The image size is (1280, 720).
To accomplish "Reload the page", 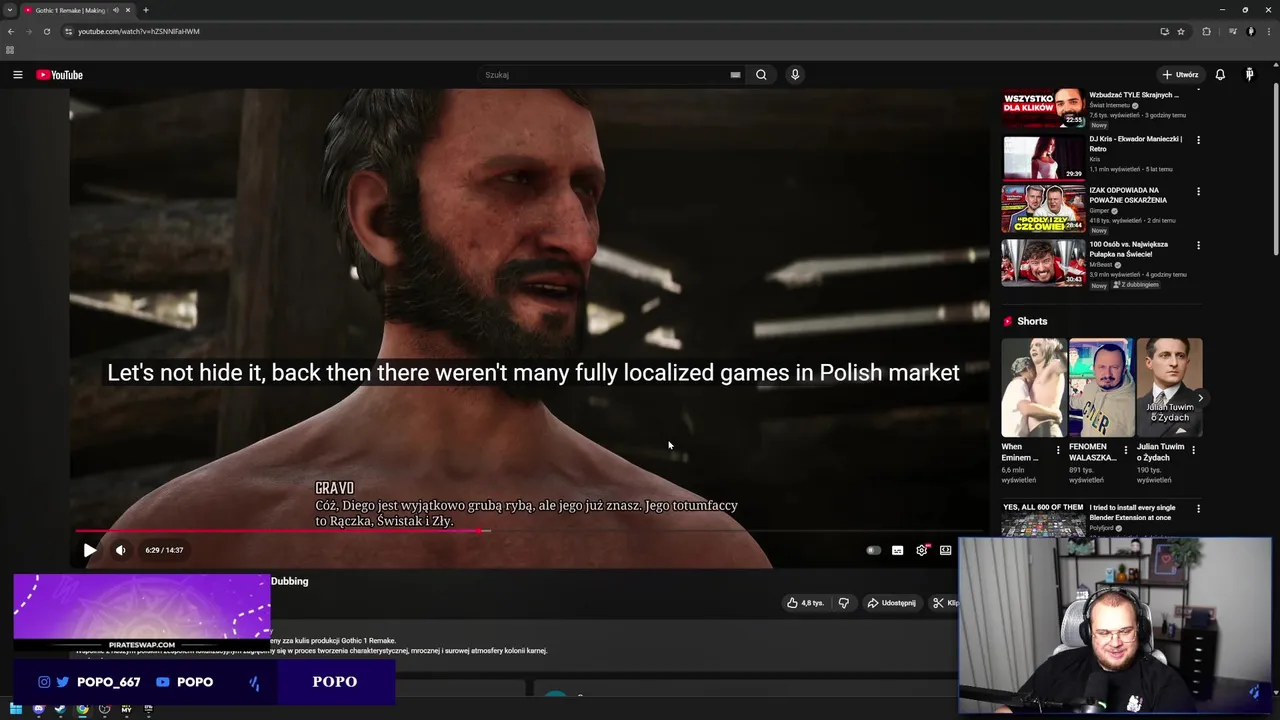I will [x=47, y=31].
